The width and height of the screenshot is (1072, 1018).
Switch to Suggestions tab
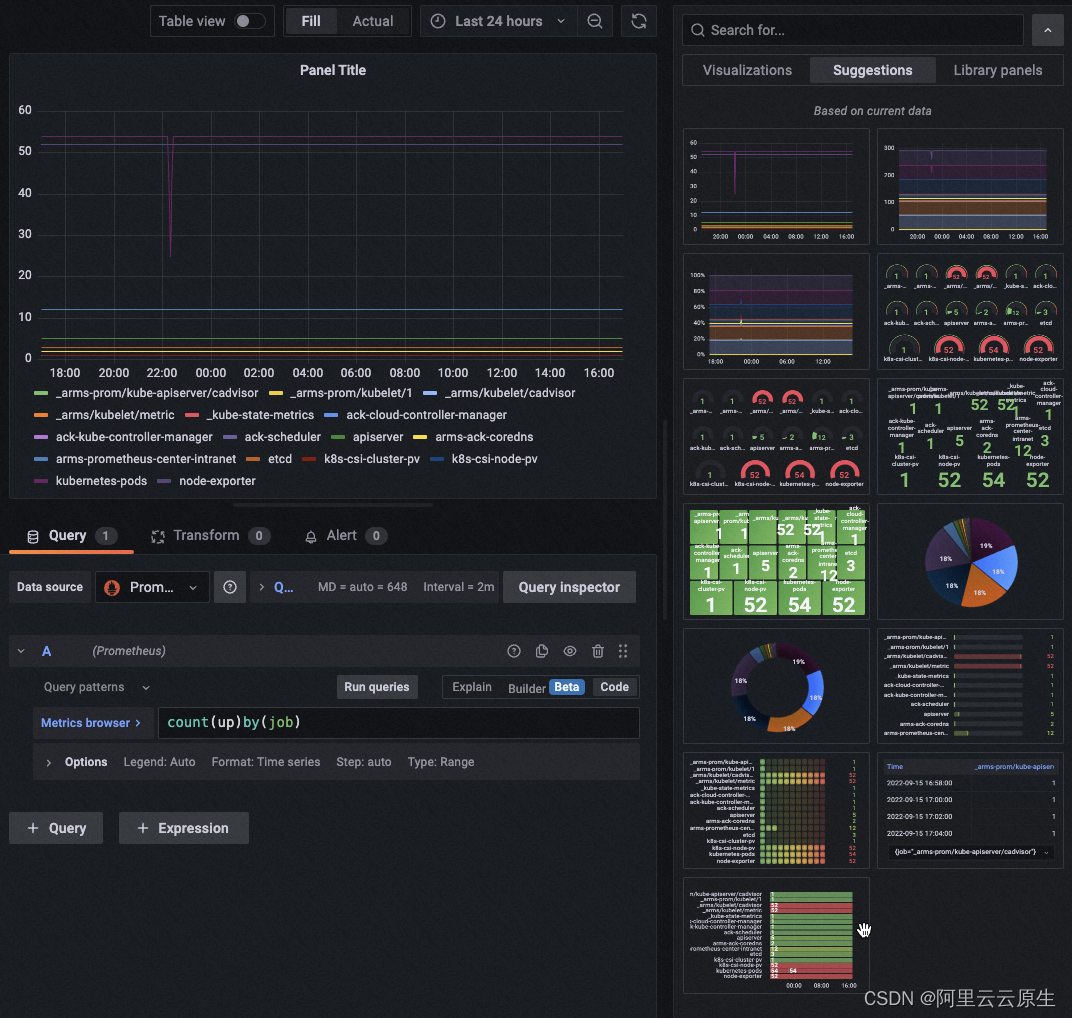[x=872, y=70]
